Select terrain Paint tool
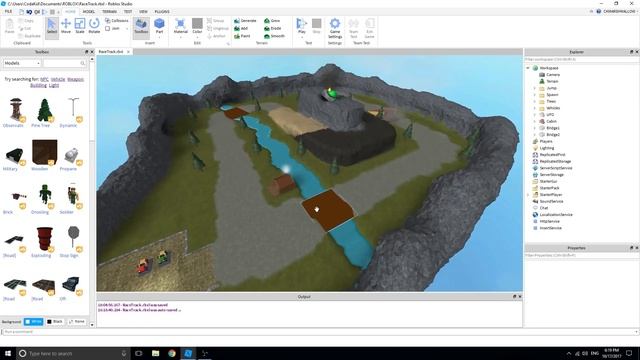This screenshot has height=360, width=640. tap(242, 36)
